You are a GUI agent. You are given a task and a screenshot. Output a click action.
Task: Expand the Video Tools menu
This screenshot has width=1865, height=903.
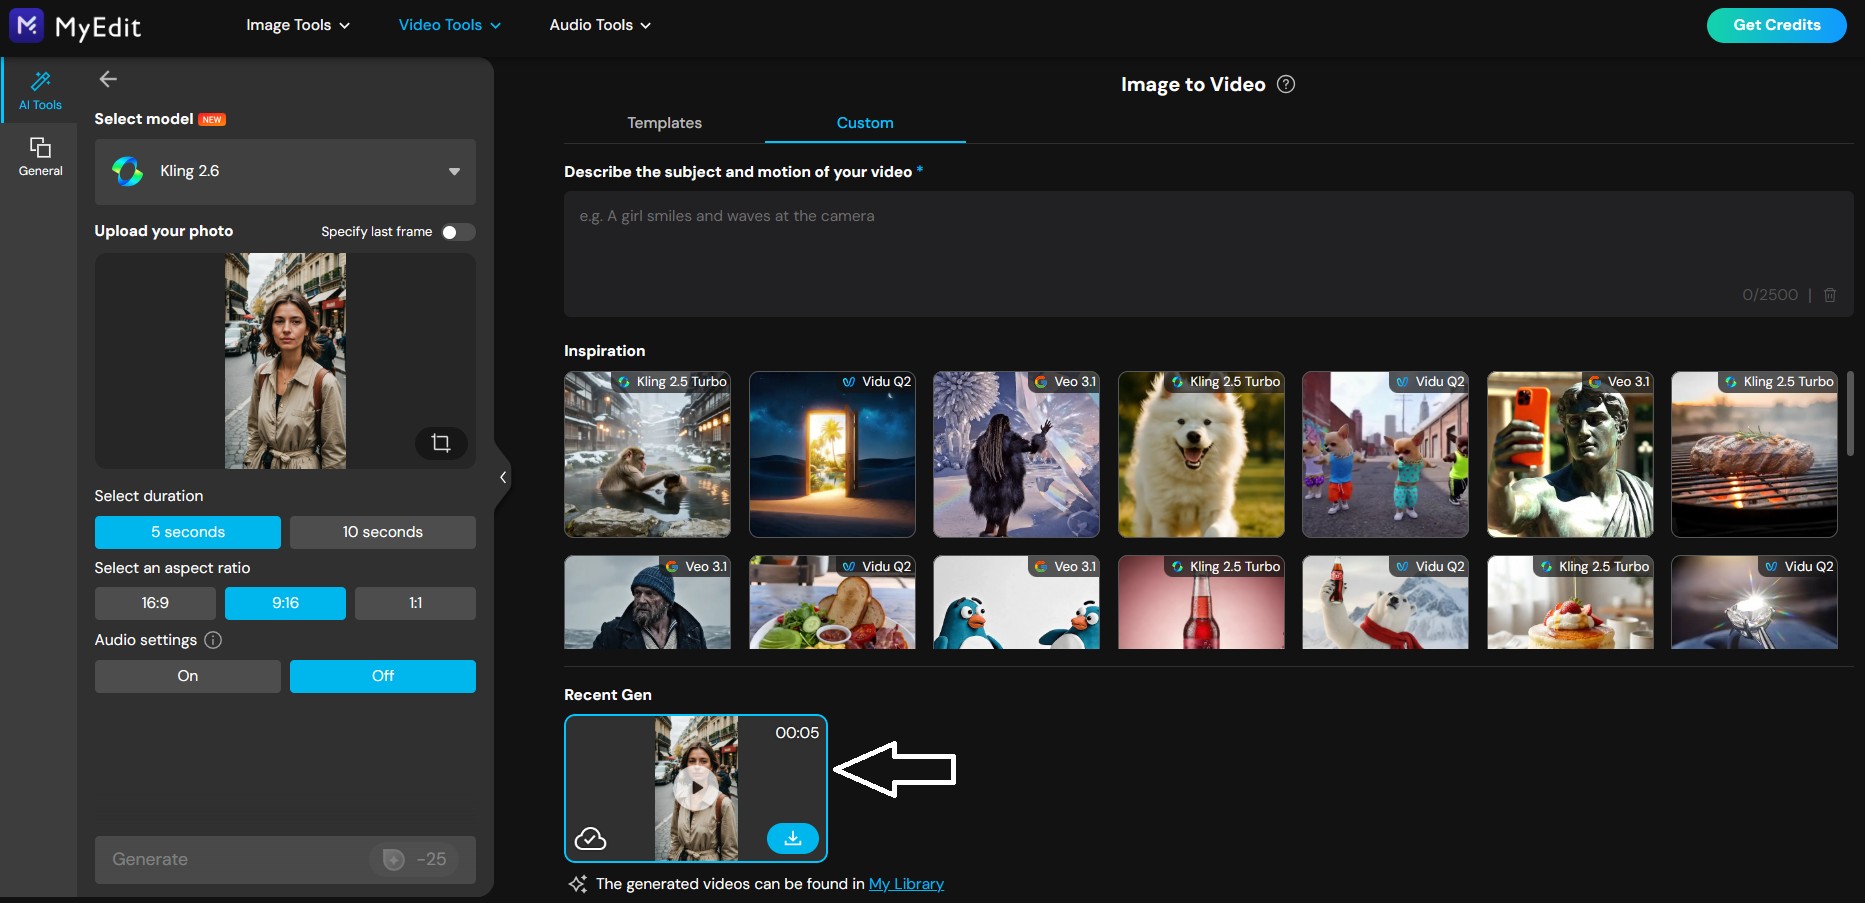click(450, 25)
